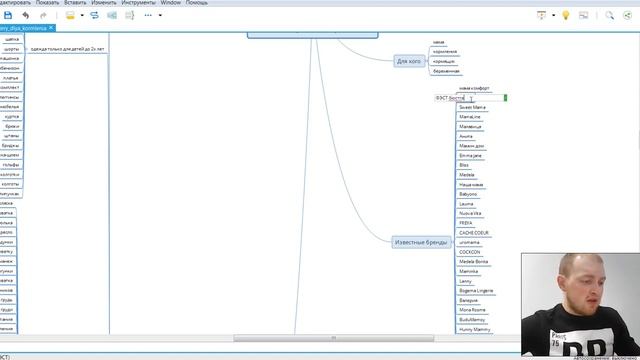640x360 pixels.
Task: Select the note about clothes for children under two
Action: click(67, 49)
